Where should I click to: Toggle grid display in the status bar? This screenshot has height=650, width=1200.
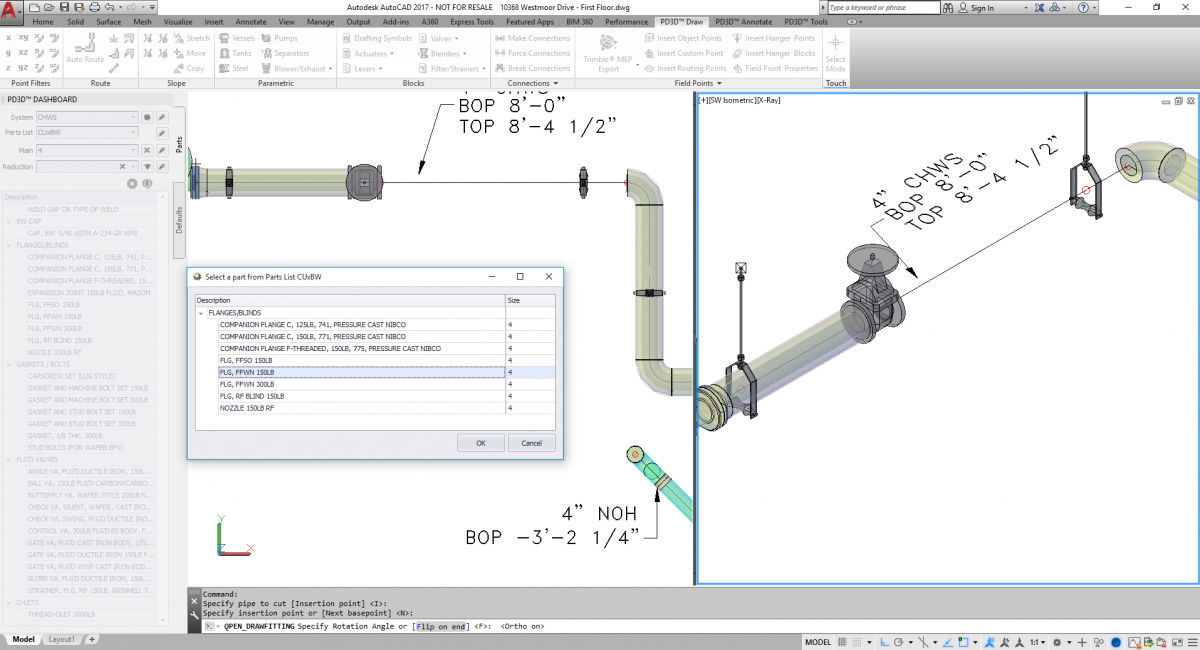coord(856,641)
